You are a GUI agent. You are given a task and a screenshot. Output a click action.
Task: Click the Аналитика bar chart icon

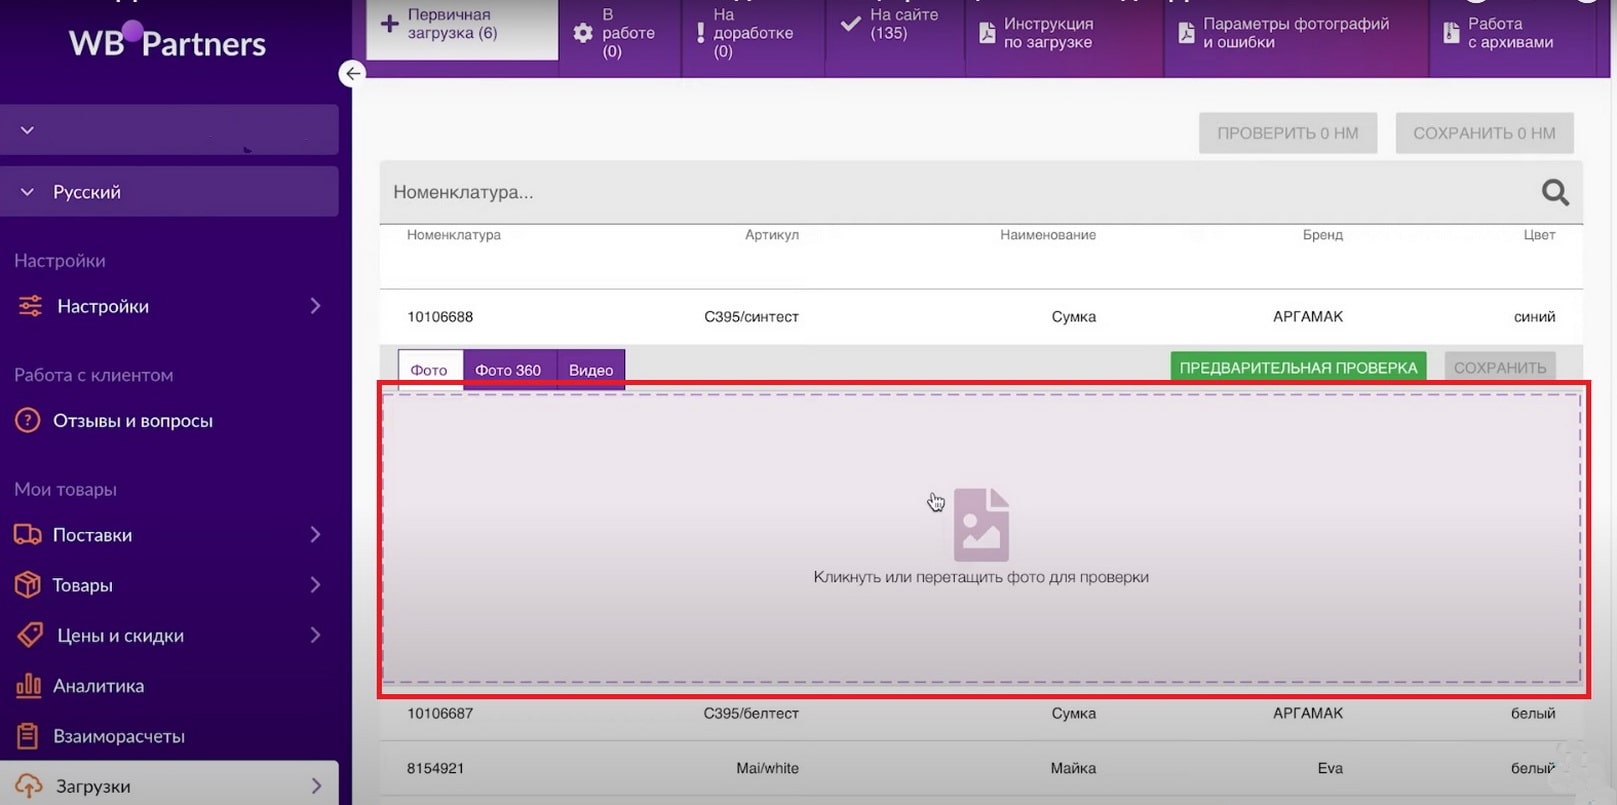pyautogui.click(x=28, y=685)
